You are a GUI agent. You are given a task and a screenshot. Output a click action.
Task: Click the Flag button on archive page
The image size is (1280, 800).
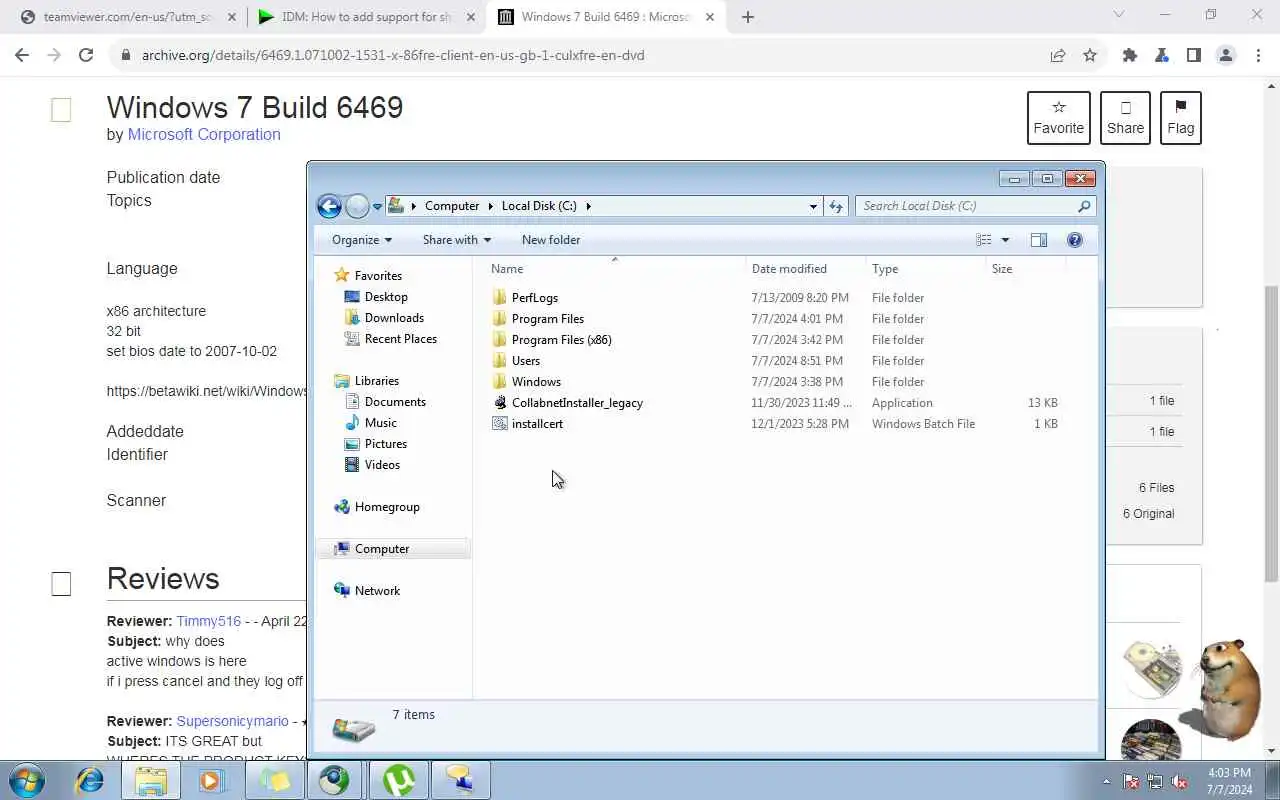click(x=1181, y=117)
